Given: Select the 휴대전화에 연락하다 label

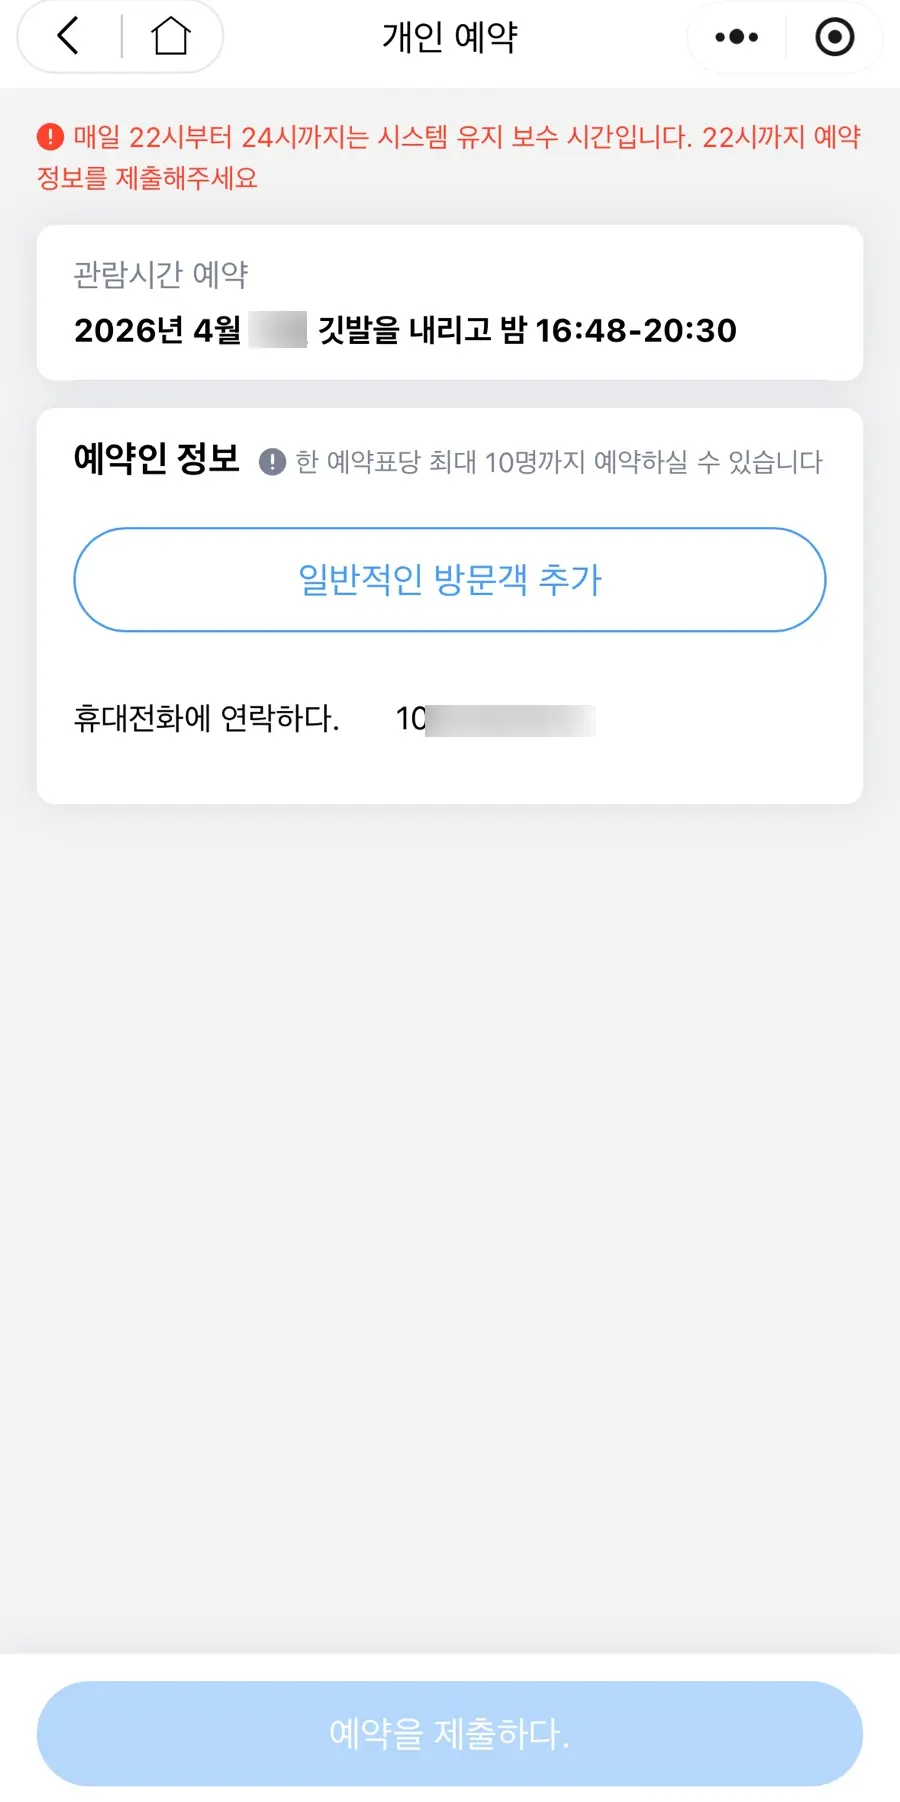Looking at the screenshot, I should 207,718.
